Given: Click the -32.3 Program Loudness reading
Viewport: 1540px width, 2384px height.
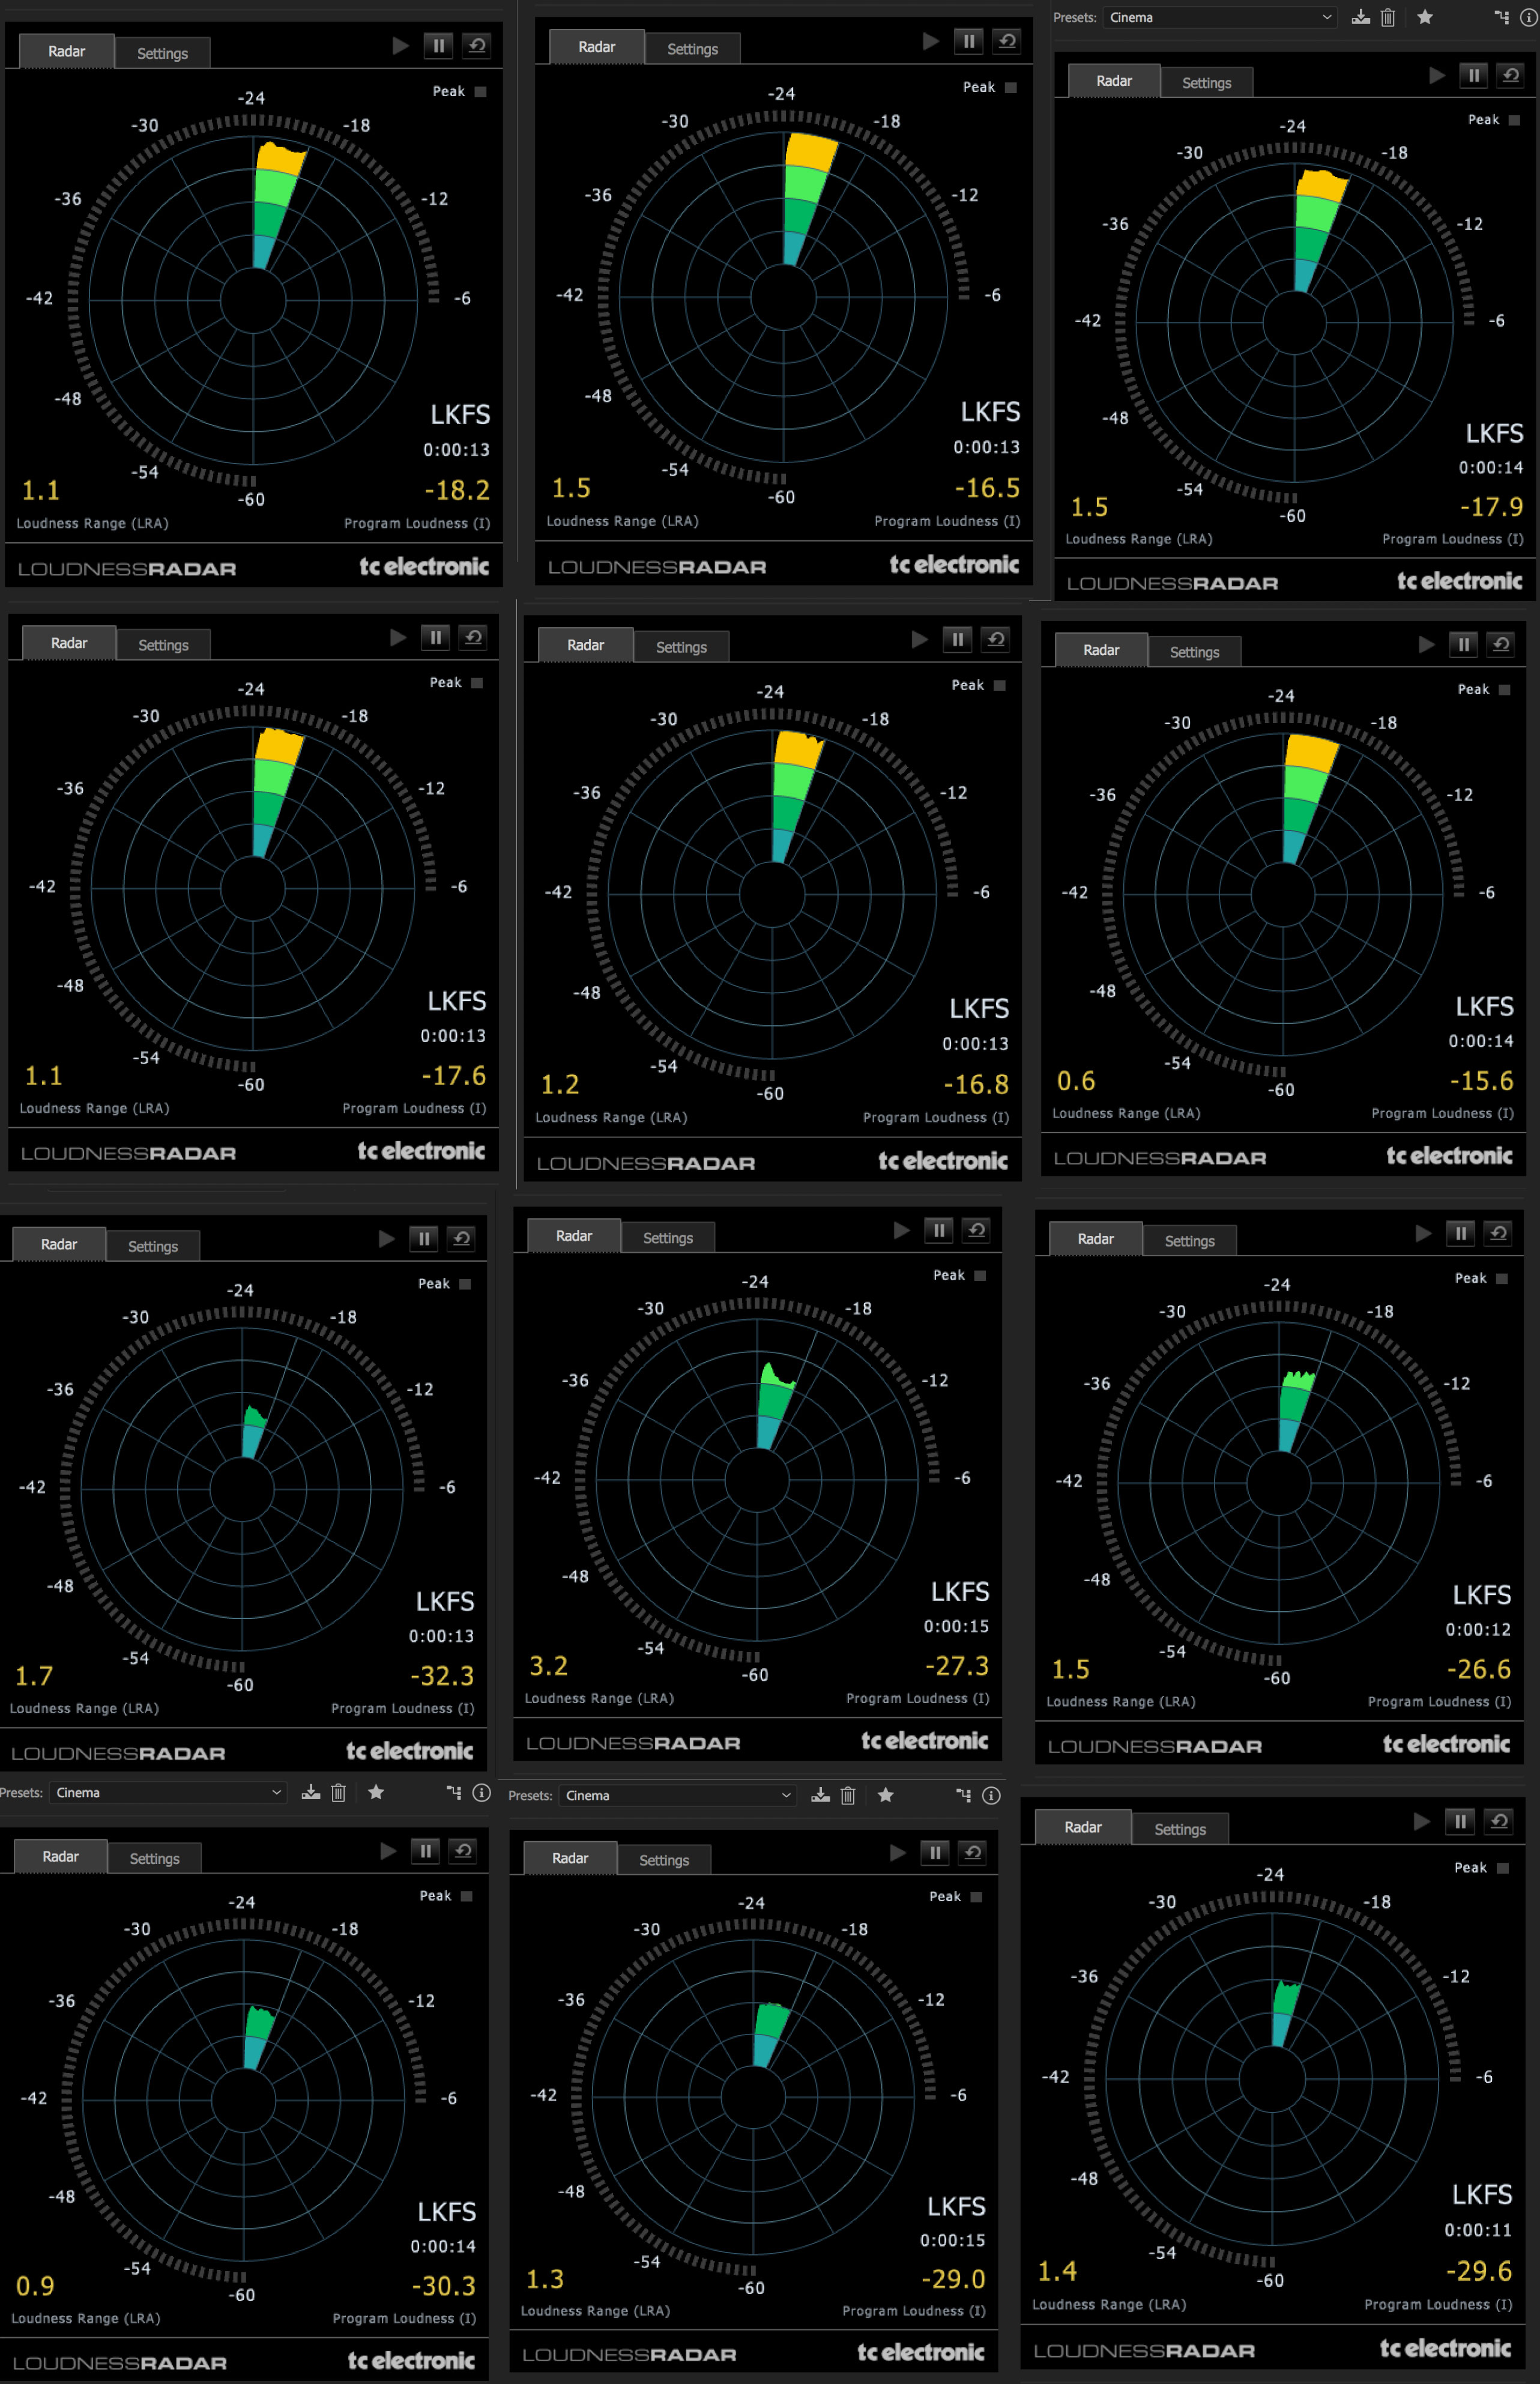Looking at the screenshot, I should point(442,1676).
